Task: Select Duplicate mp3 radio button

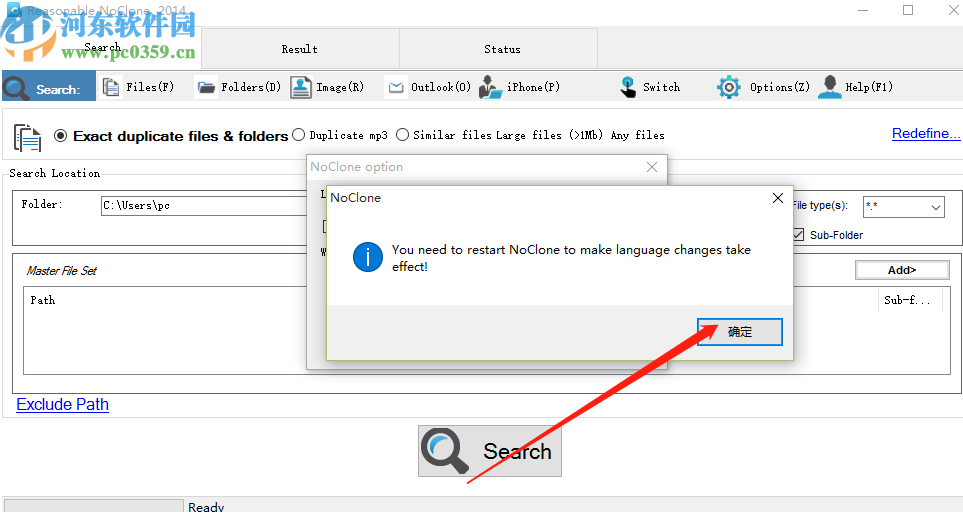Action: pyautogui.click(x=298, y=134)
